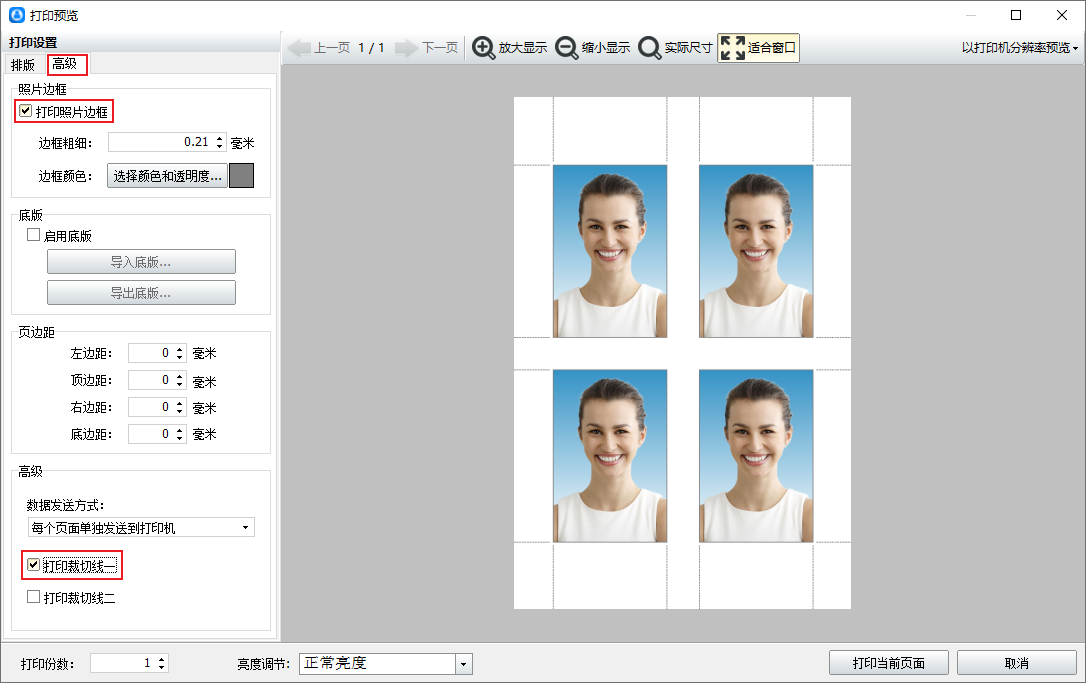Click the fit to window icon
1086x683 pixels.
[x=733, y=48]
